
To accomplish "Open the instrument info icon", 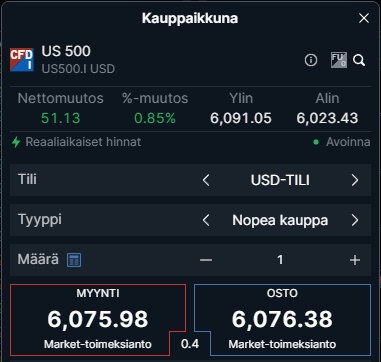I will click(311, 60).
